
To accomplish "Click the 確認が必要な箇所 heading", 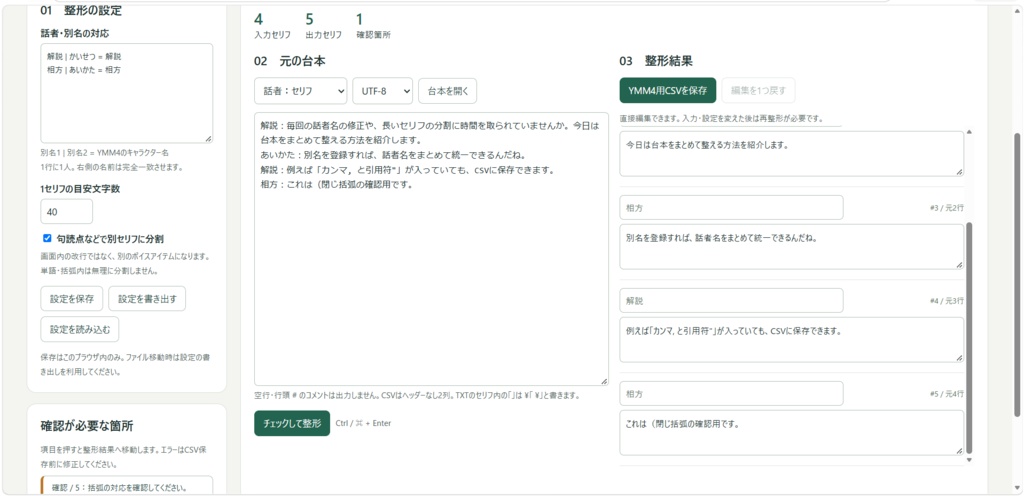I will (x=87, y=427).
